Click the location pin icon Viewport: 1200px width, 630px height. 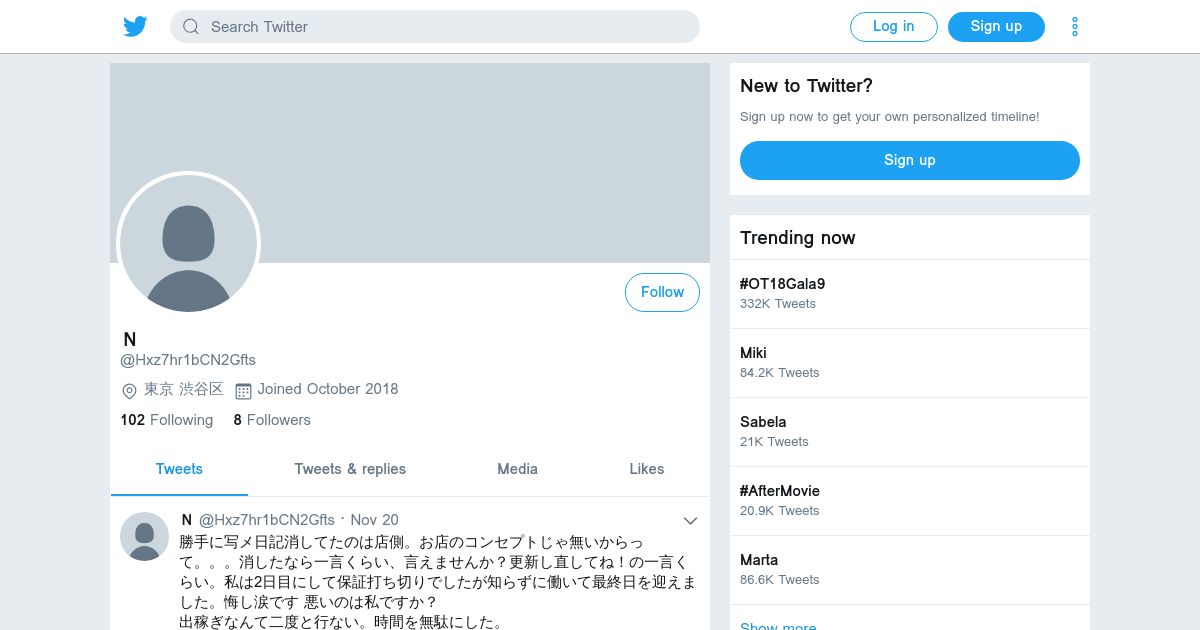click(129, 391)
